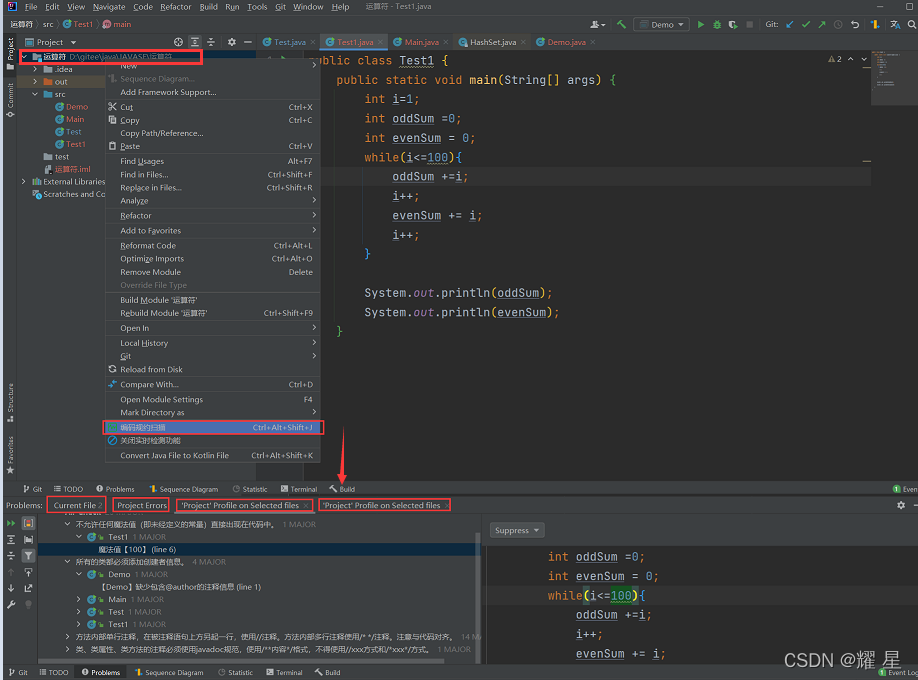Collapse all inspection results icon

point(11,555)
